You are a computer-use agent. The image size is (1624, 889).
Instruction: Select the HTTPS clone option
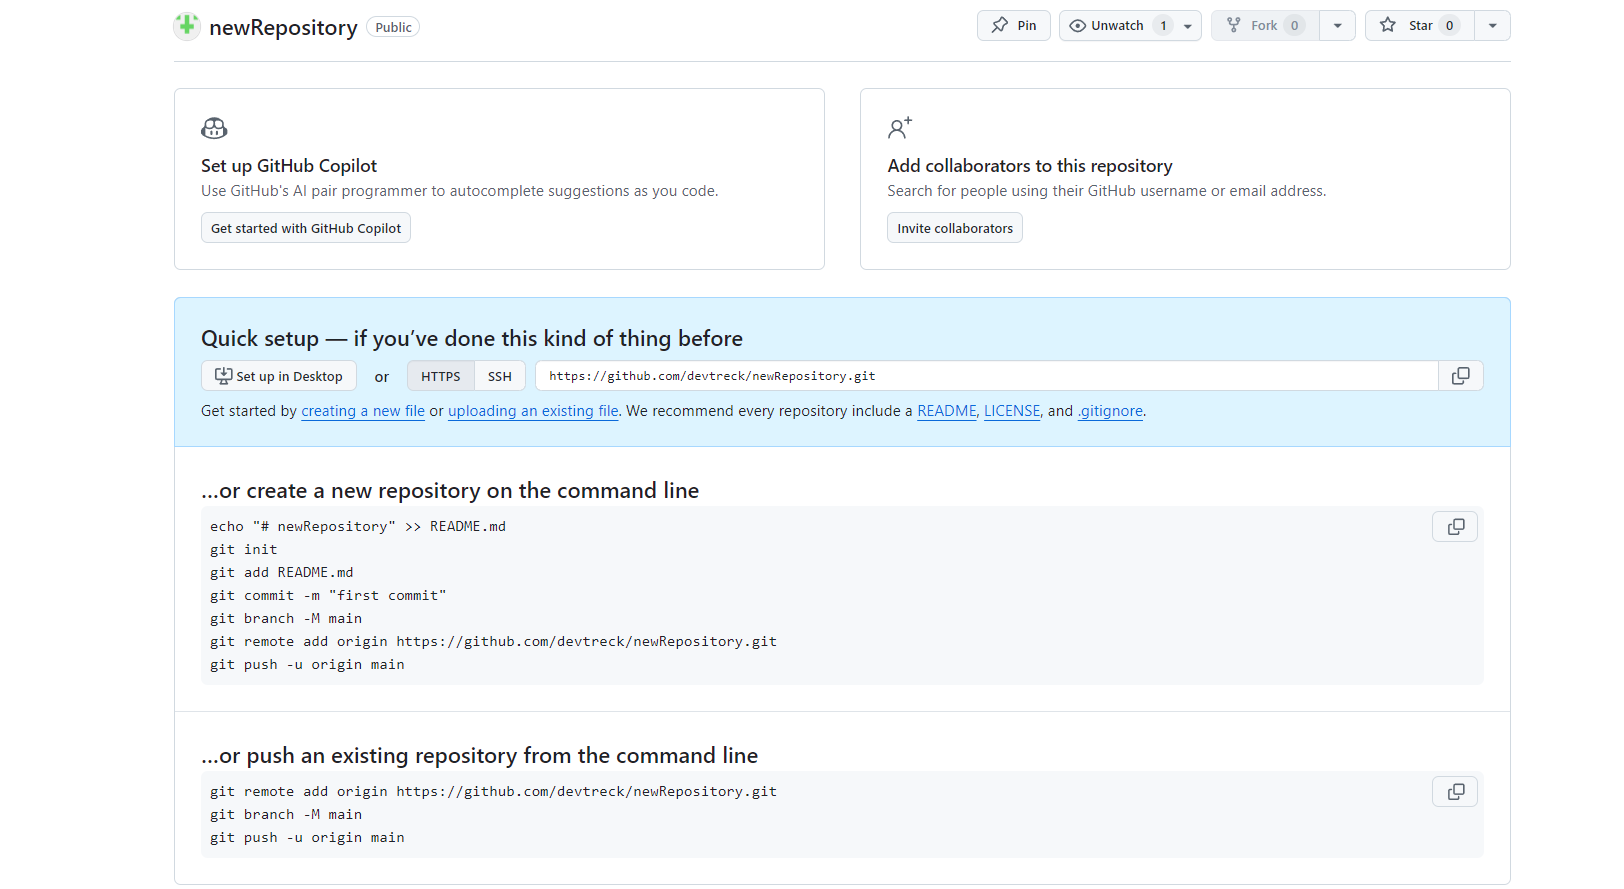click(x=441, y=376)
